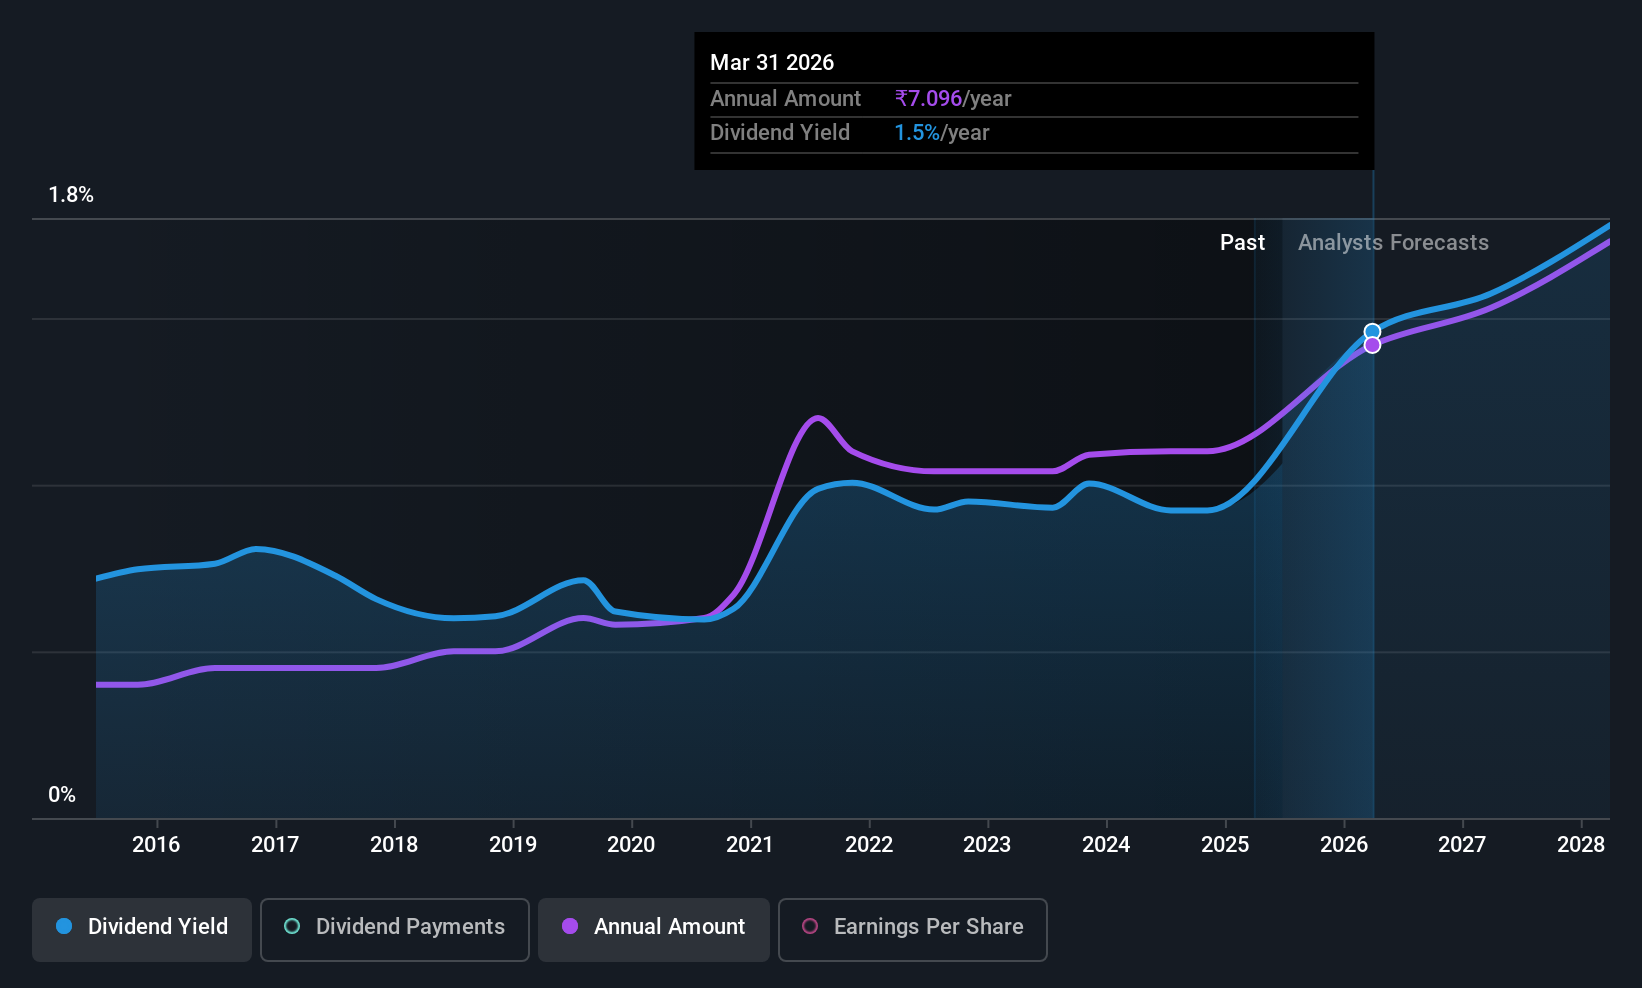Image resolution: width=1642 pixels, height=988 pixels.
Task: Click the 2017 x-axis label
Action: [275, 844]
